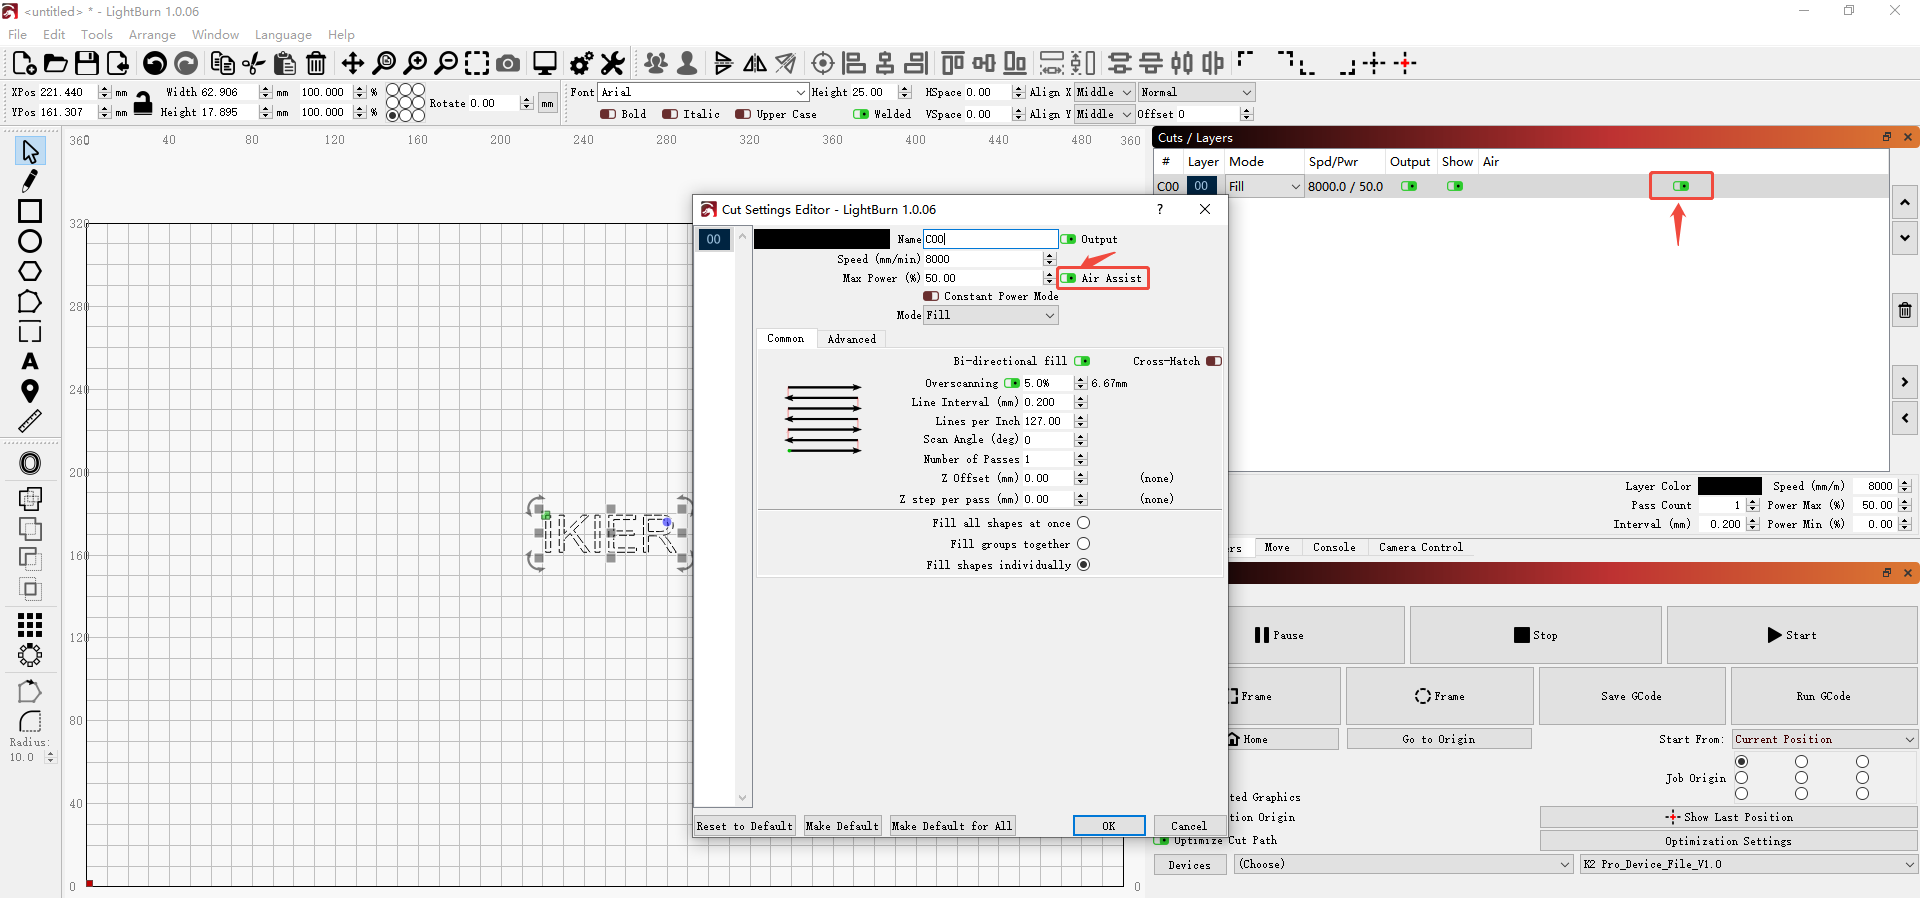Image resolution: width=1920 pixels, height=898 pixels.
Task: Select the Ellipse tool
Action: coord(30,241)
